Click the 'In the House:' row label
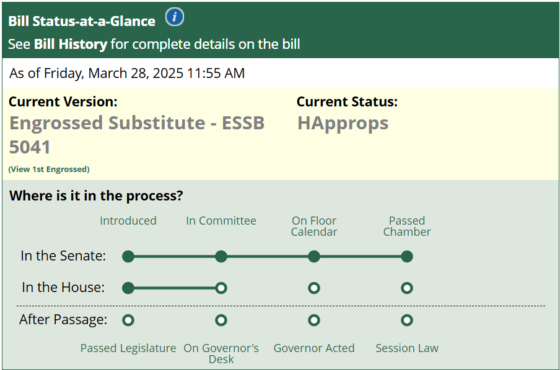 pos(63,288)
